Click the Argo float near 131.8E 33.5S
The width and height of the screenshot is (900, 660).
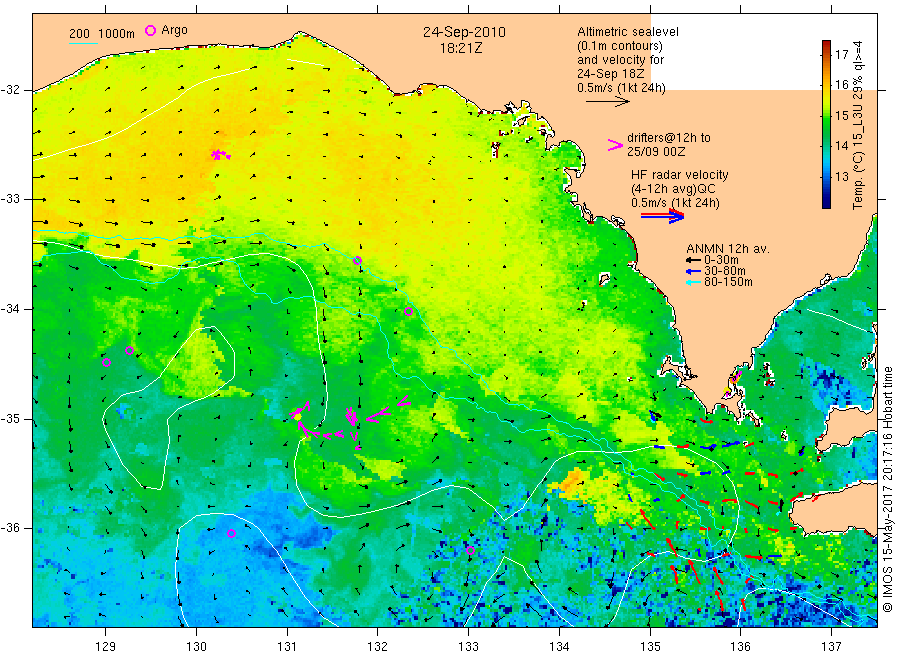(x=358, y=261)
